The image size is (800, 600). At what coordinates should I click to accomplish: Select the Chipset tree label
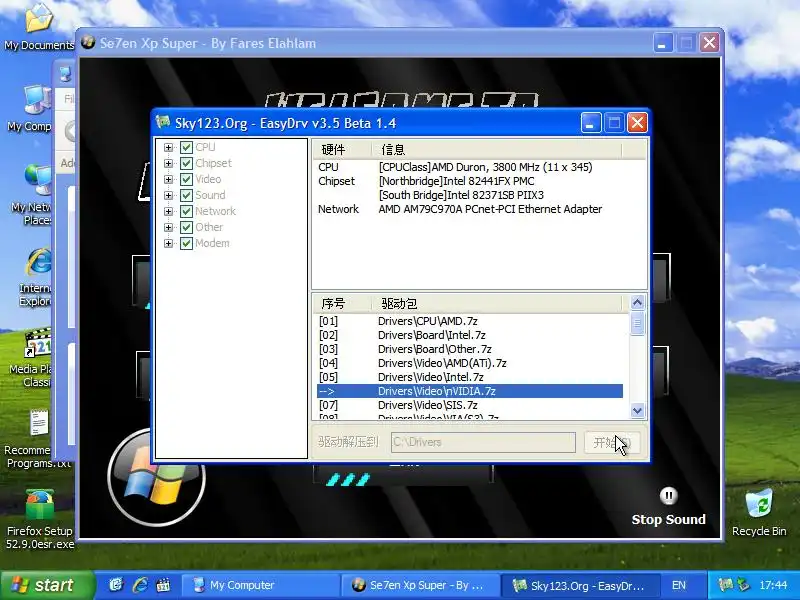click(x=213, y=163)
